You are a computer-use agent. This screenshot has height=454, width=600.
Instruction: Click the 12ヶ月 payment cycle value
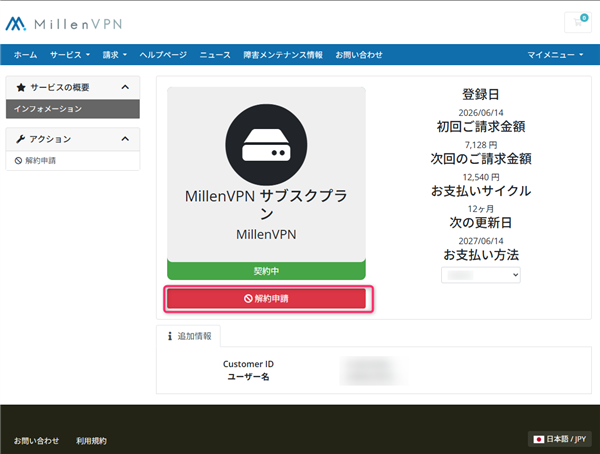(481, 209)
